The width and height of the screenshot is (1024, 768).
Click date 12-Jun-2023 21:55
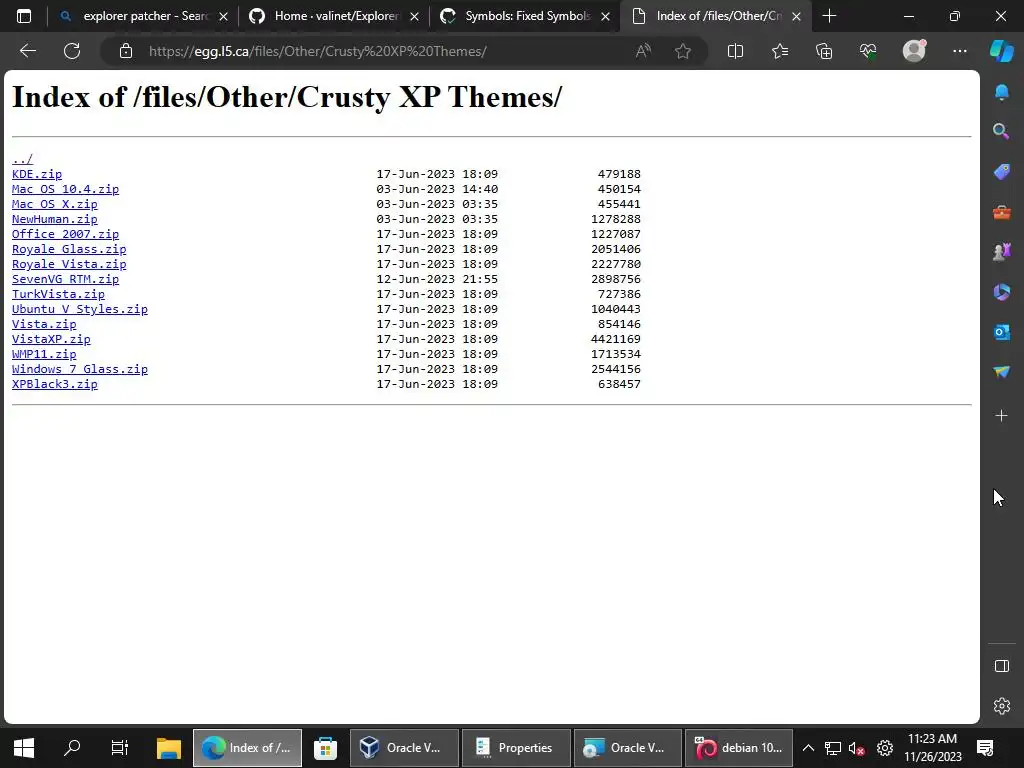tap(437, 279)
